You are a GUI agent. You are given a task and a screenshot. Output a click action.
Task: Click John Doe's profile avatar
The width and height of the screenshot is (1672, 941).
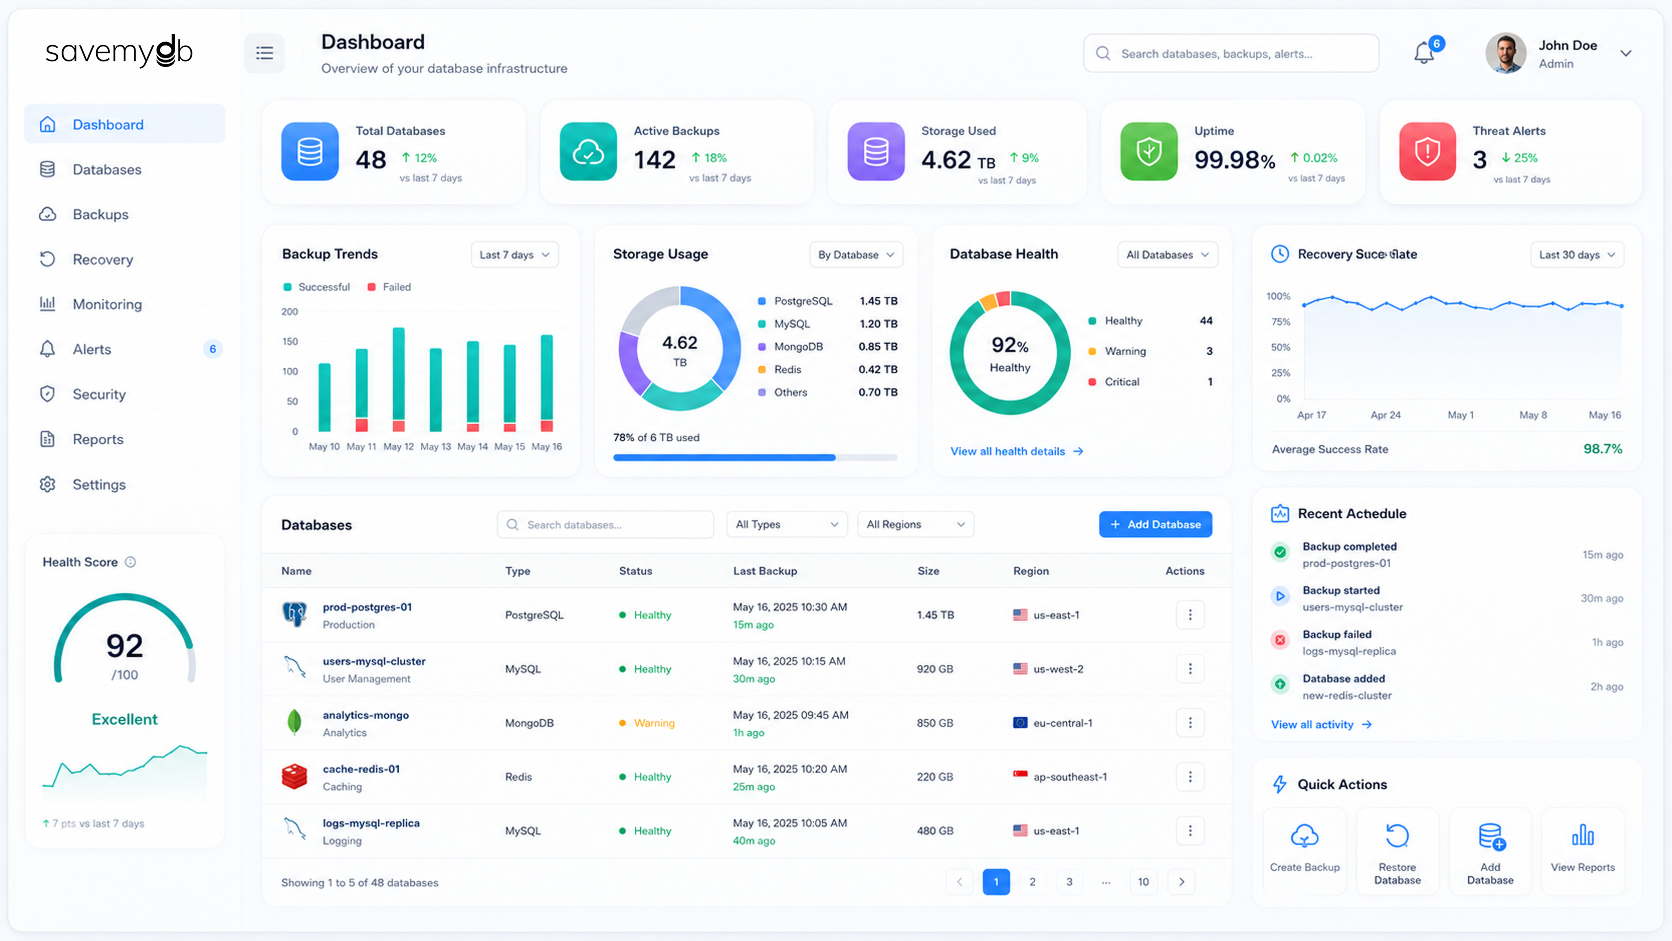click(1505, 53)
